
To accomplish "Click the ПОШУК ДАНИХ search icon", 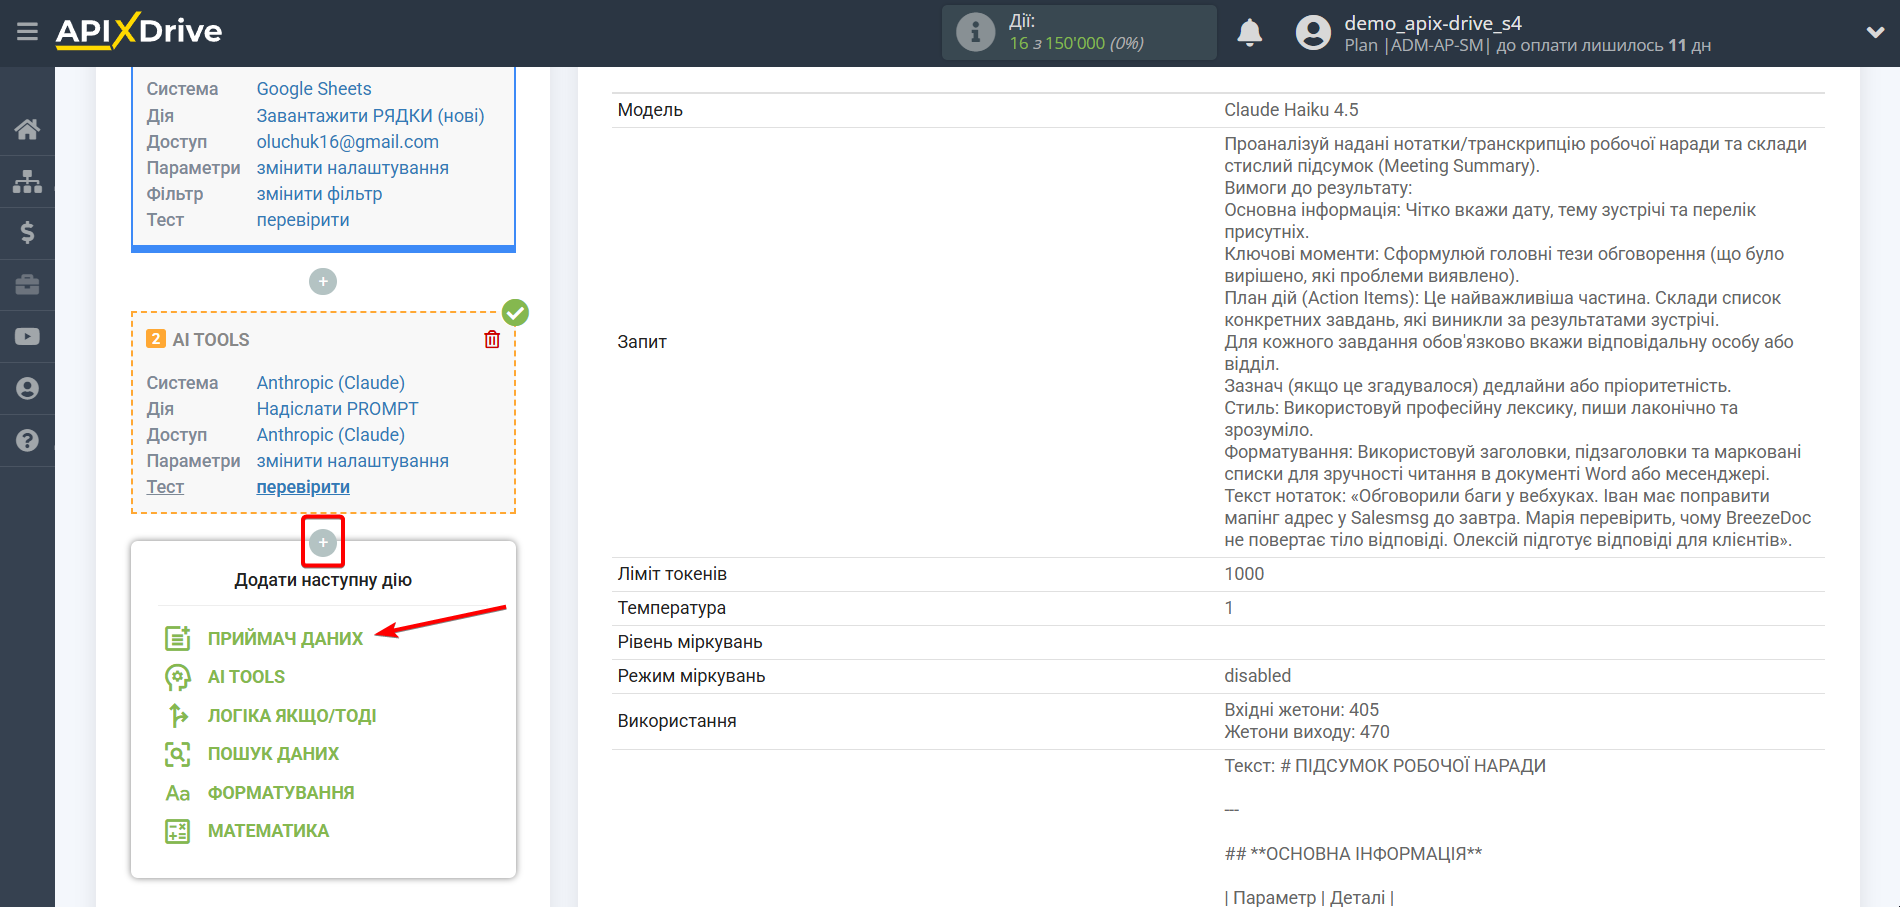I will click(178, 754).
